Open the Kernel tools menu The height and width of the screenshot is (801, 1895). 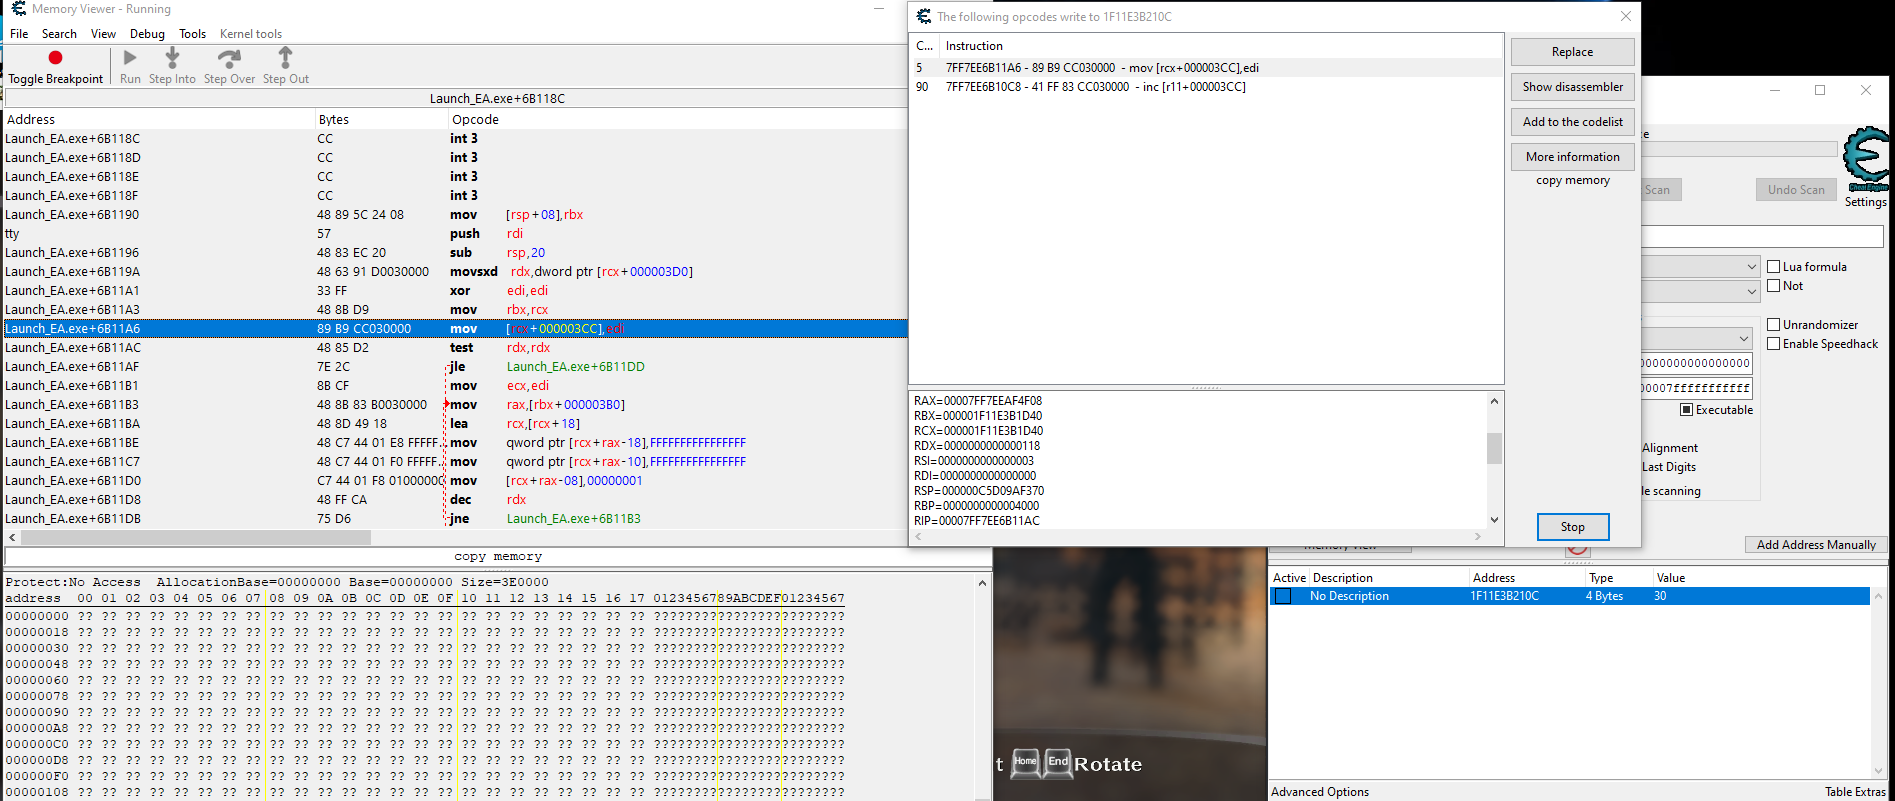point(251,34)
